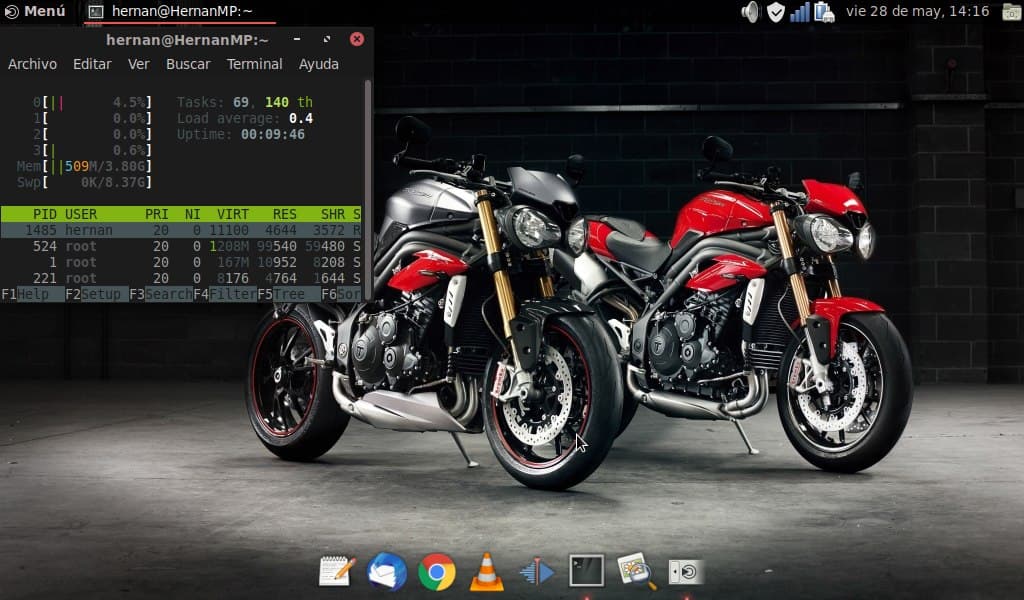
Task: Open the Editar menu in the terminal
Action: (x=92, y=64)
